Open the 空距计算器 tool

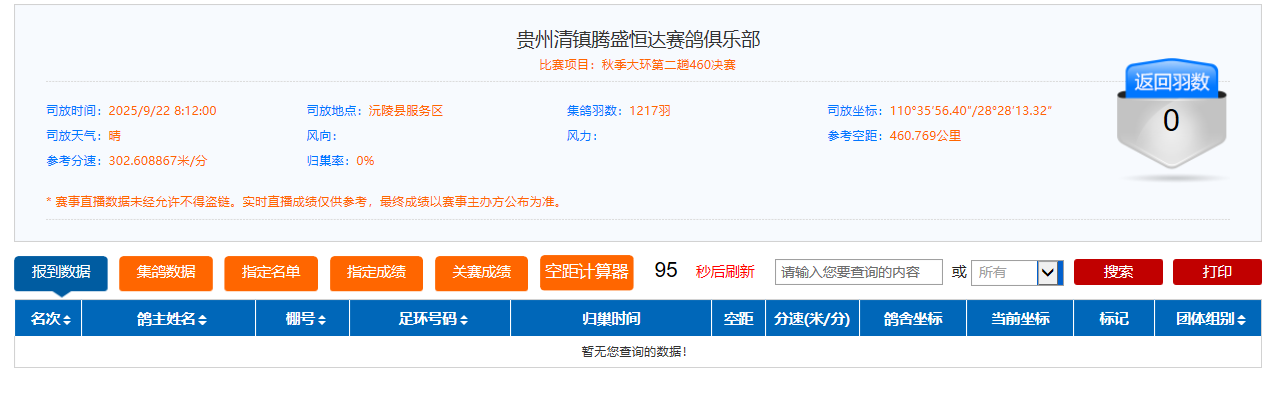[x=586, y=272]
